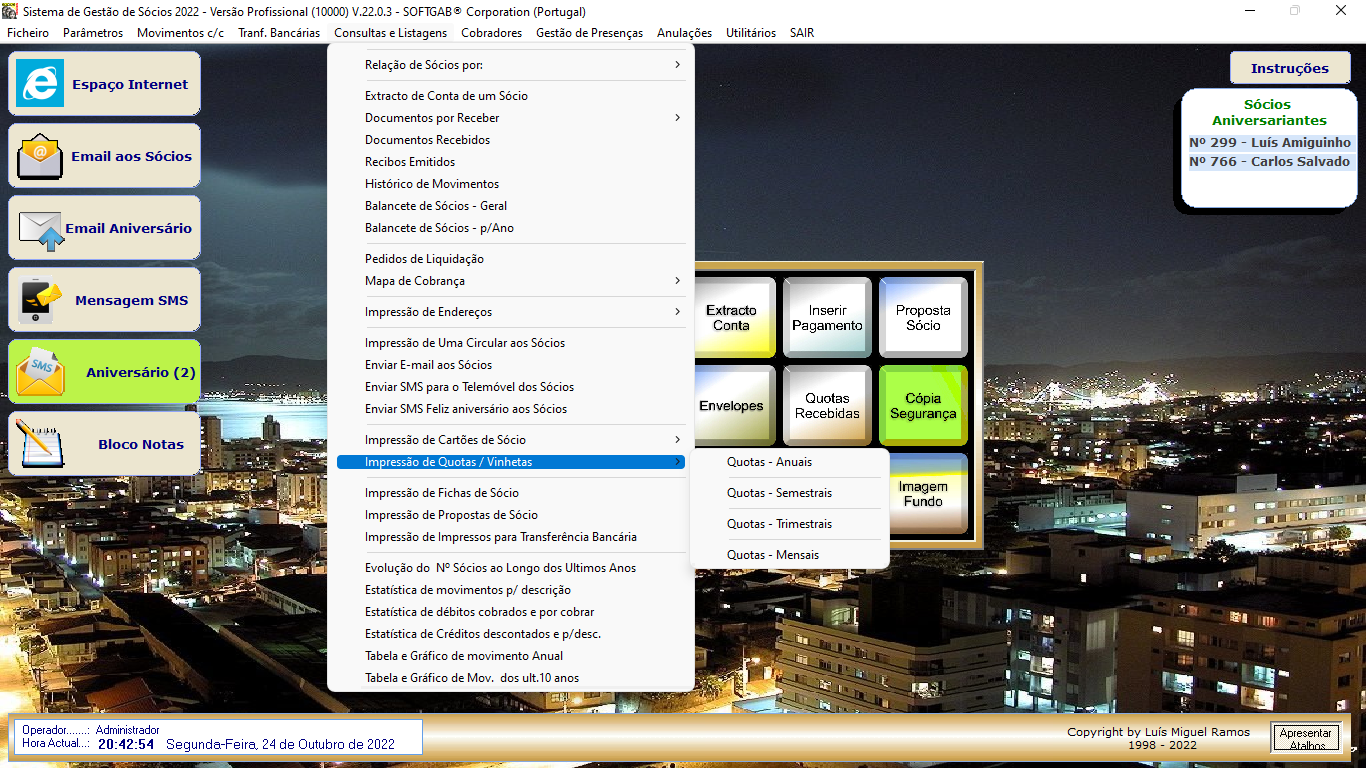
Task: Click the Espaço Internet explorer icon
Action: point(40,84)
